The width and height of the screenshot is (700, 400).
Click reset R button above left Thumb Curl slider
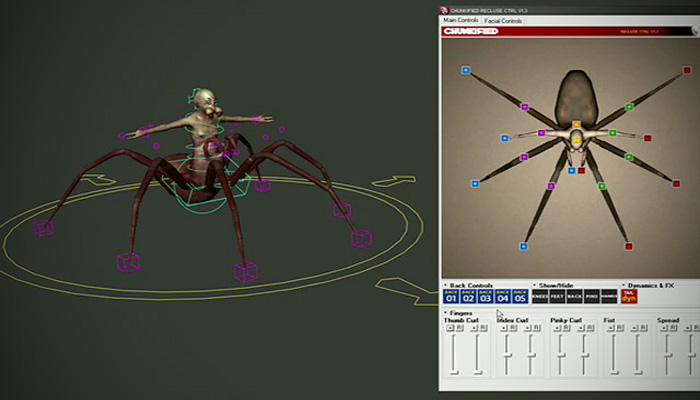(x=459, y=328)
